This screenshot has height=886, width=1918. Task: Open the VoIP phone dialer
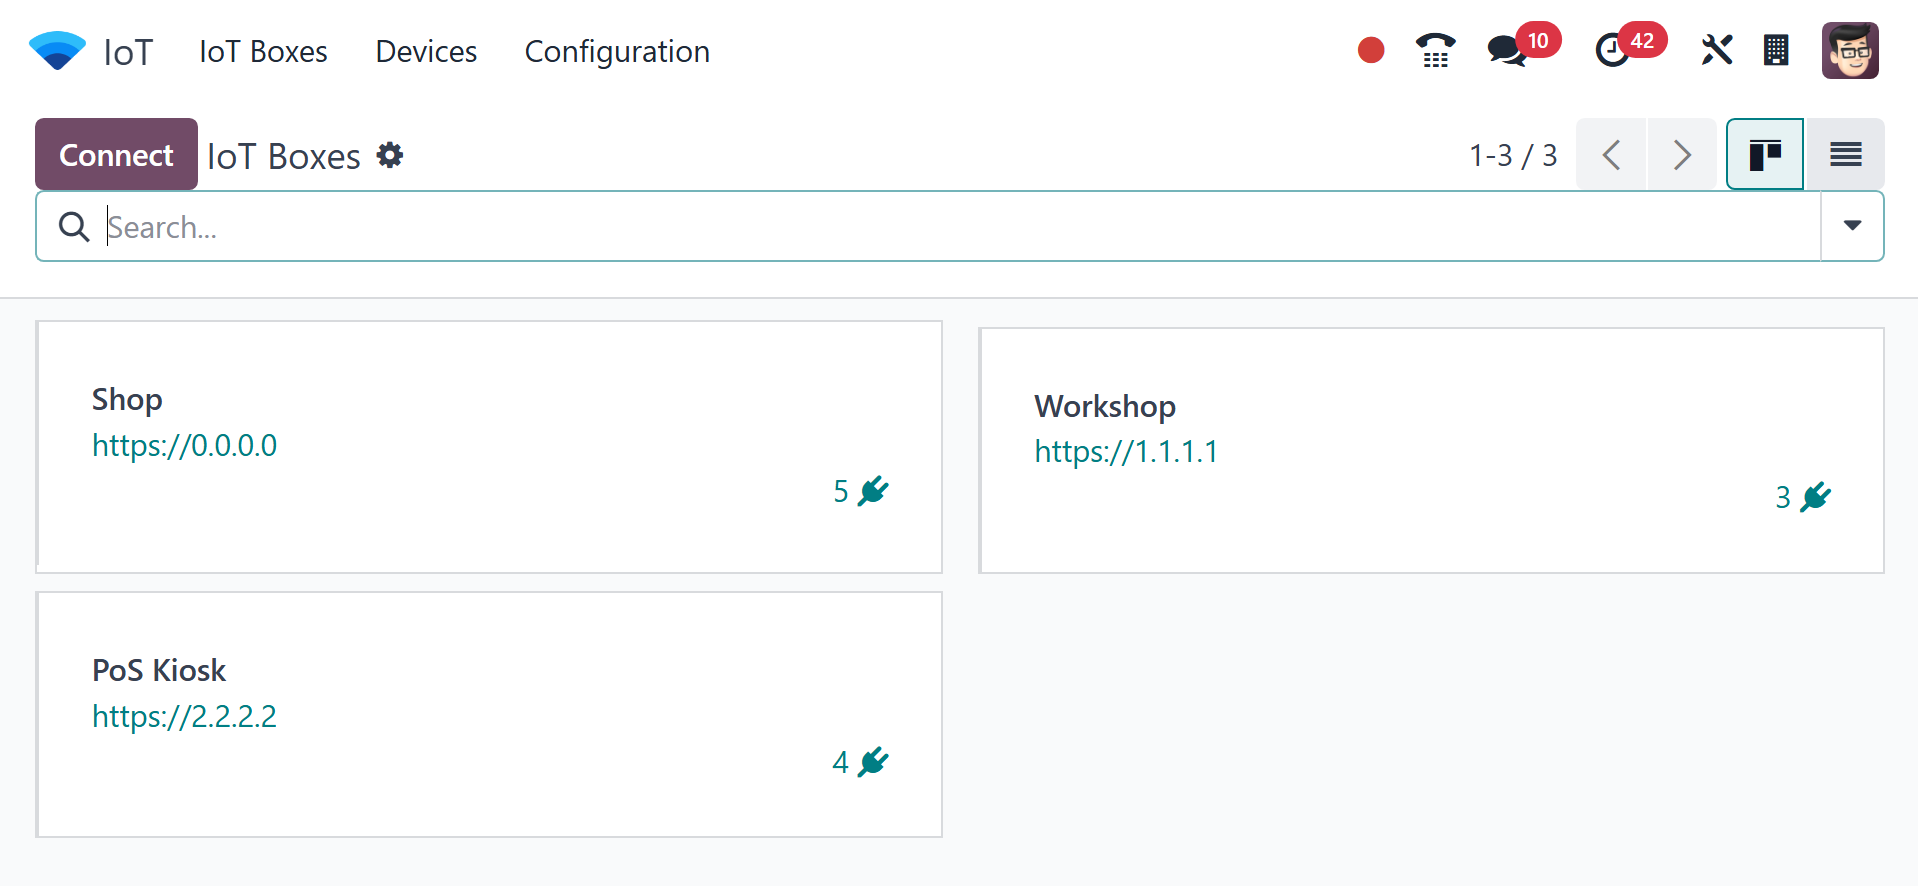1435,50
